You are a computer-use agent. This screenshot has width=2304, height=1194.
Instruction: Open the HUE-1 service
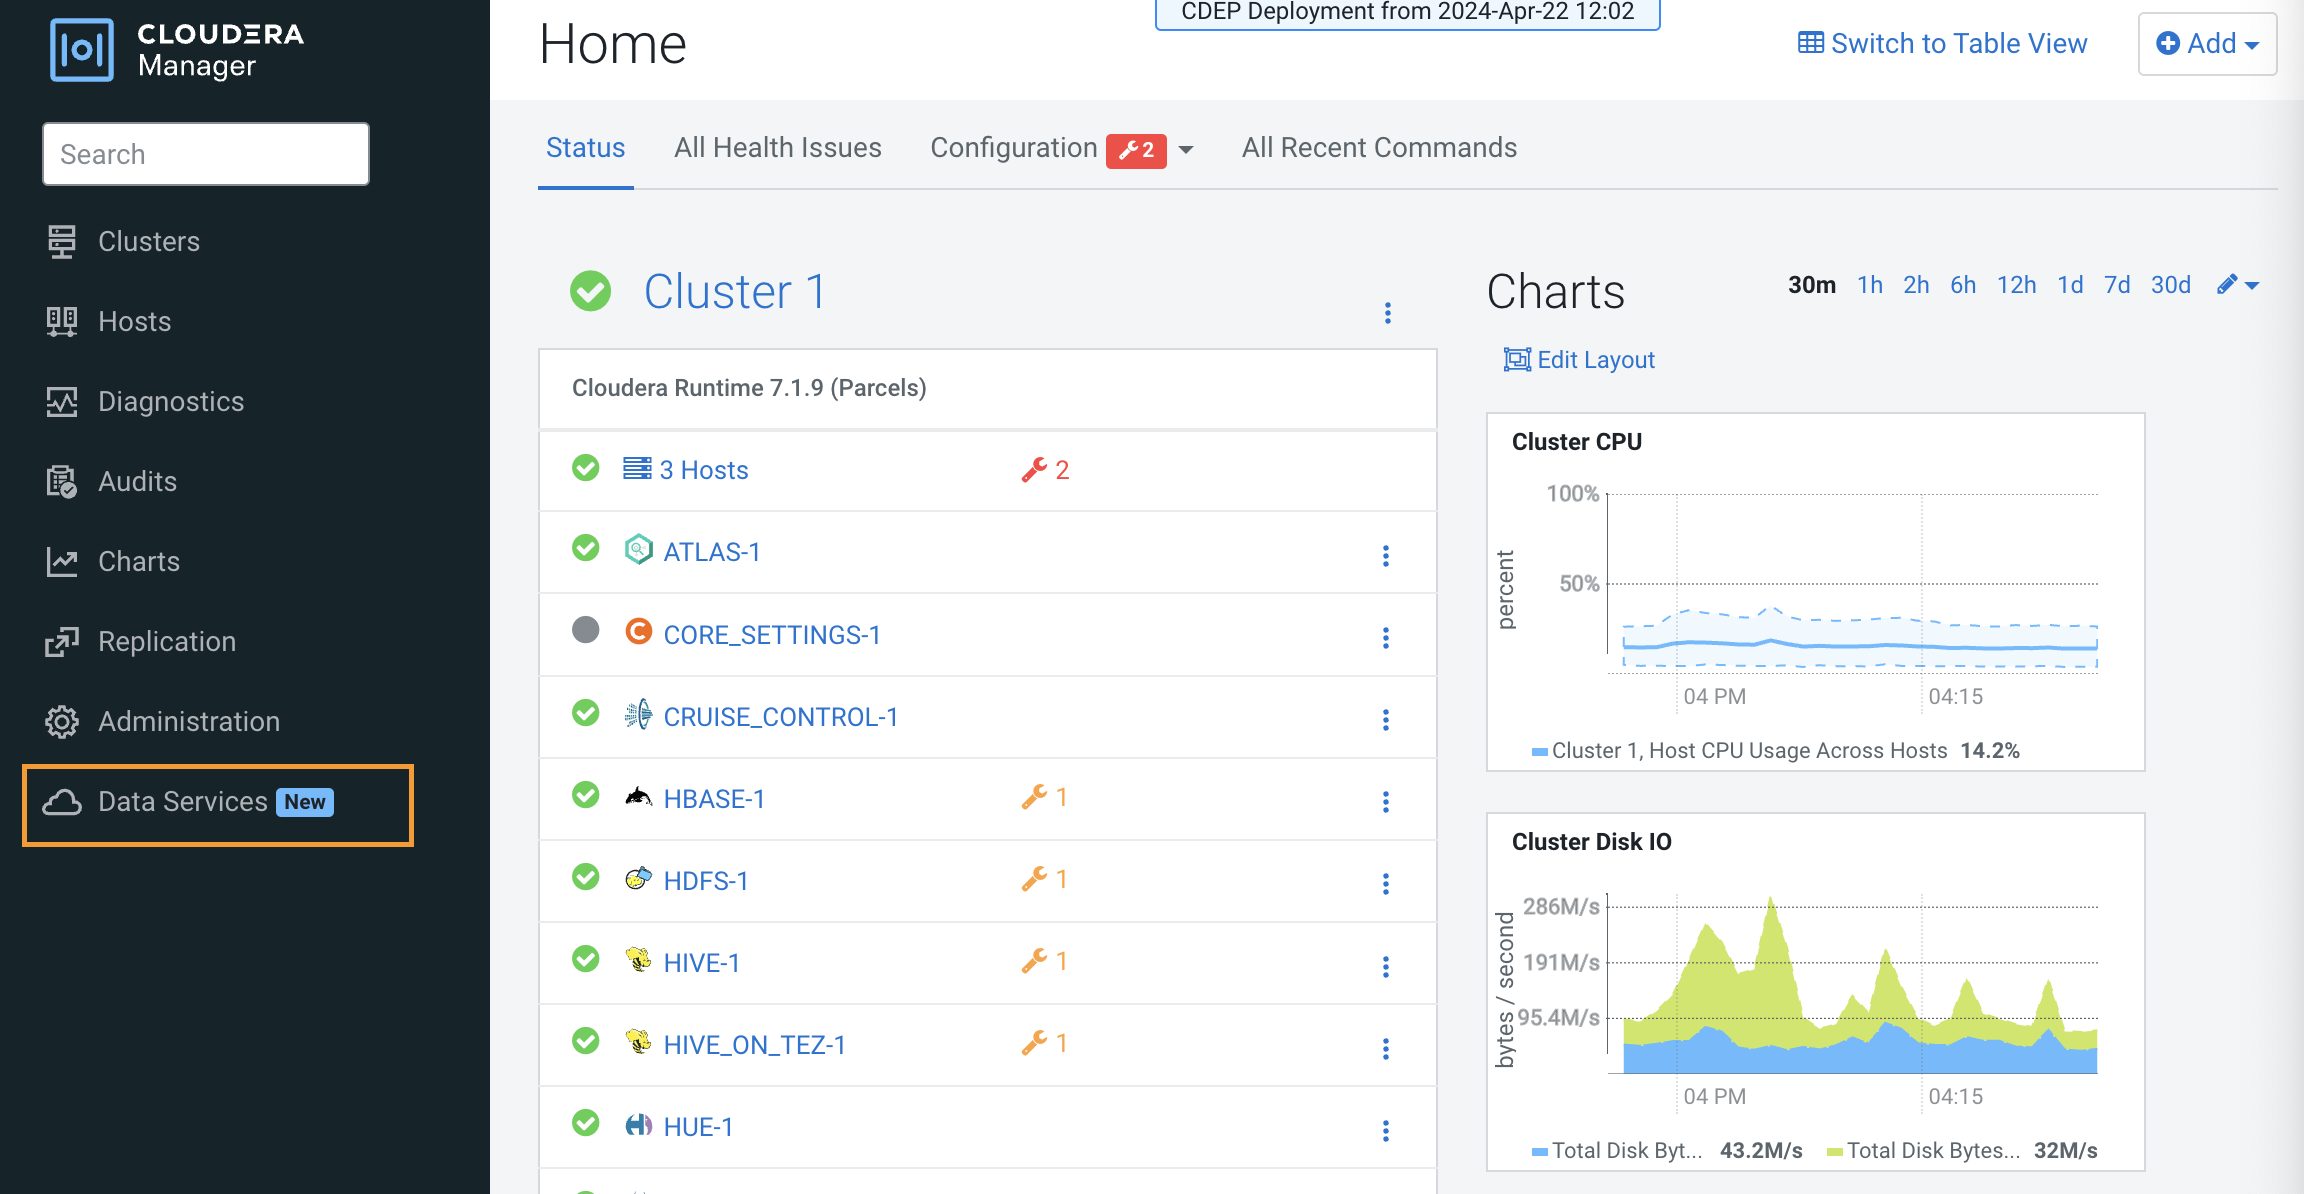coord(699,1127)
